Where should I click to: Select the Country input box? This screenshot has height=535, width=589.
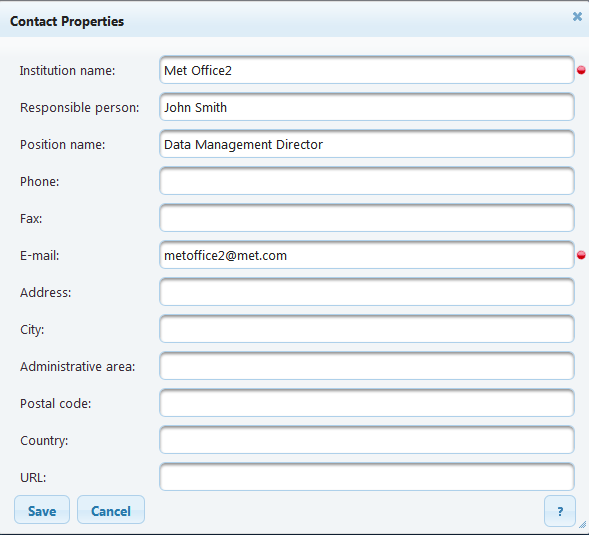click(x=367, y=440)
